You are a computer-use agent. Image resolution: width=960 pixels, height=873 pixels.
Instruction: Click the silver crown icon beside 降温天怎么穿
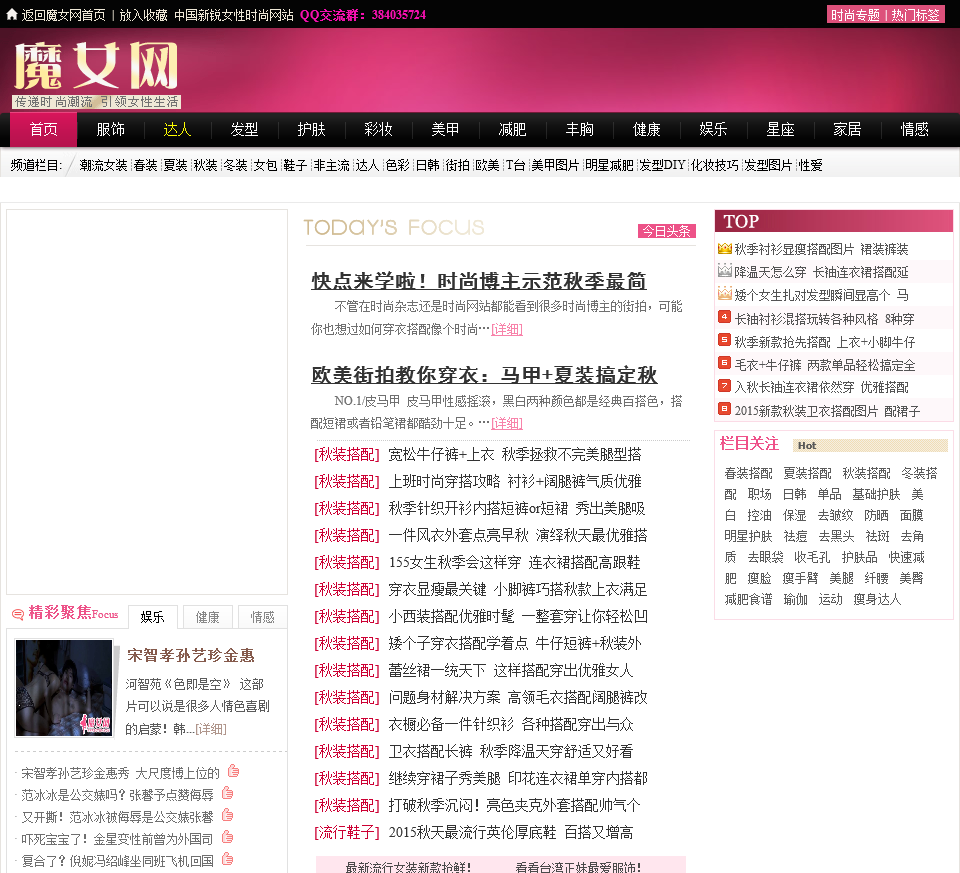pos(724,271)
